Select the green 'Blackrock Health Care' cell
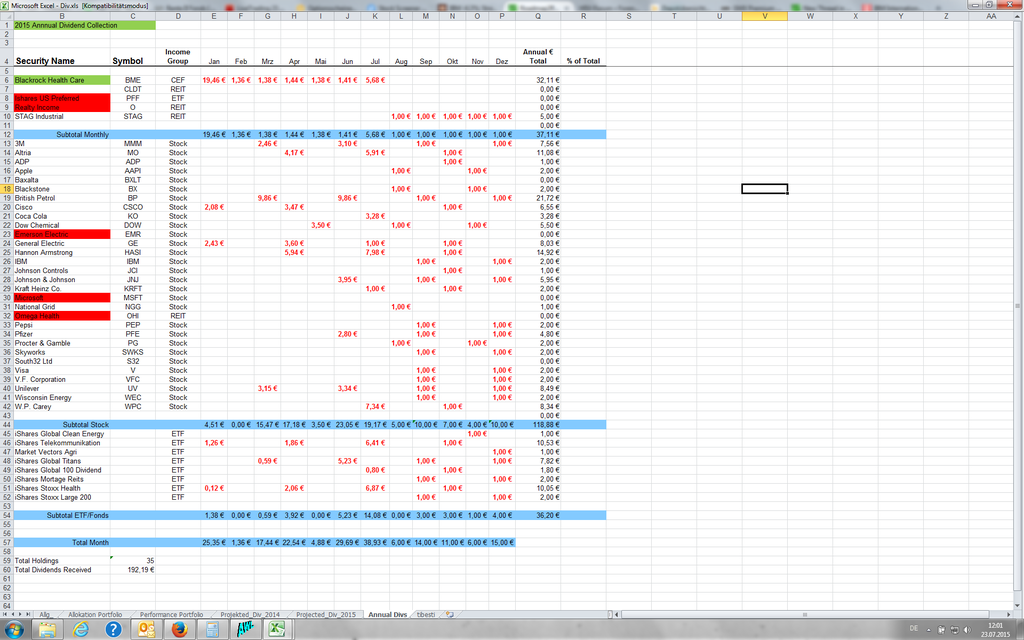The width and height of the screenshot is (1024, 640). pyautogui.click(x=62, y=80)
